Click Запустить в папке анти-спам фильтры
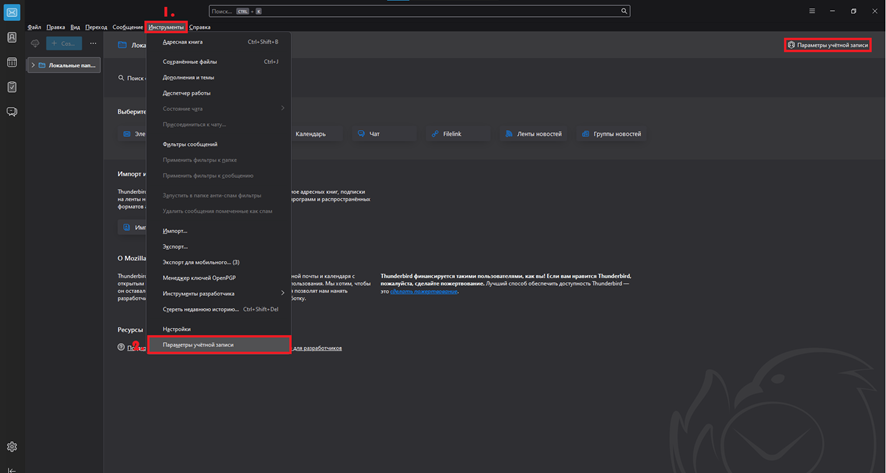The image size is (886, 473). click(x=219, y=196)
